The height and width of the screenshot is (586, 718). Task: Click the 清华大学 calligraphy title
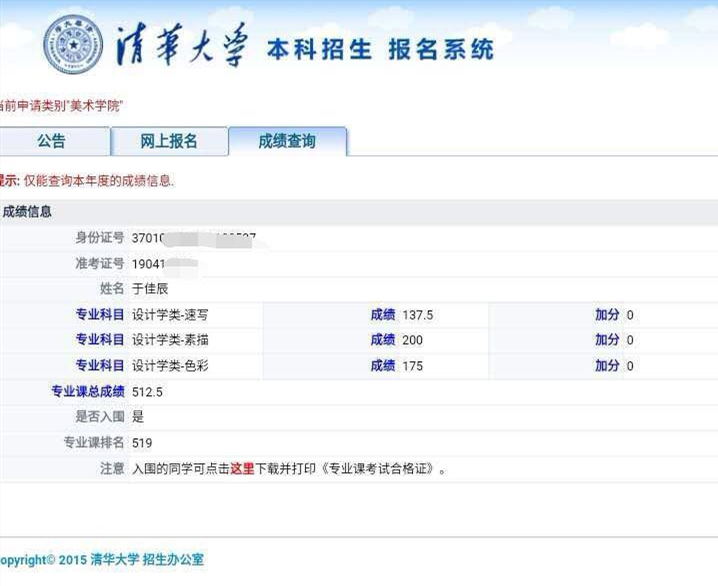[x=182, y=45]
